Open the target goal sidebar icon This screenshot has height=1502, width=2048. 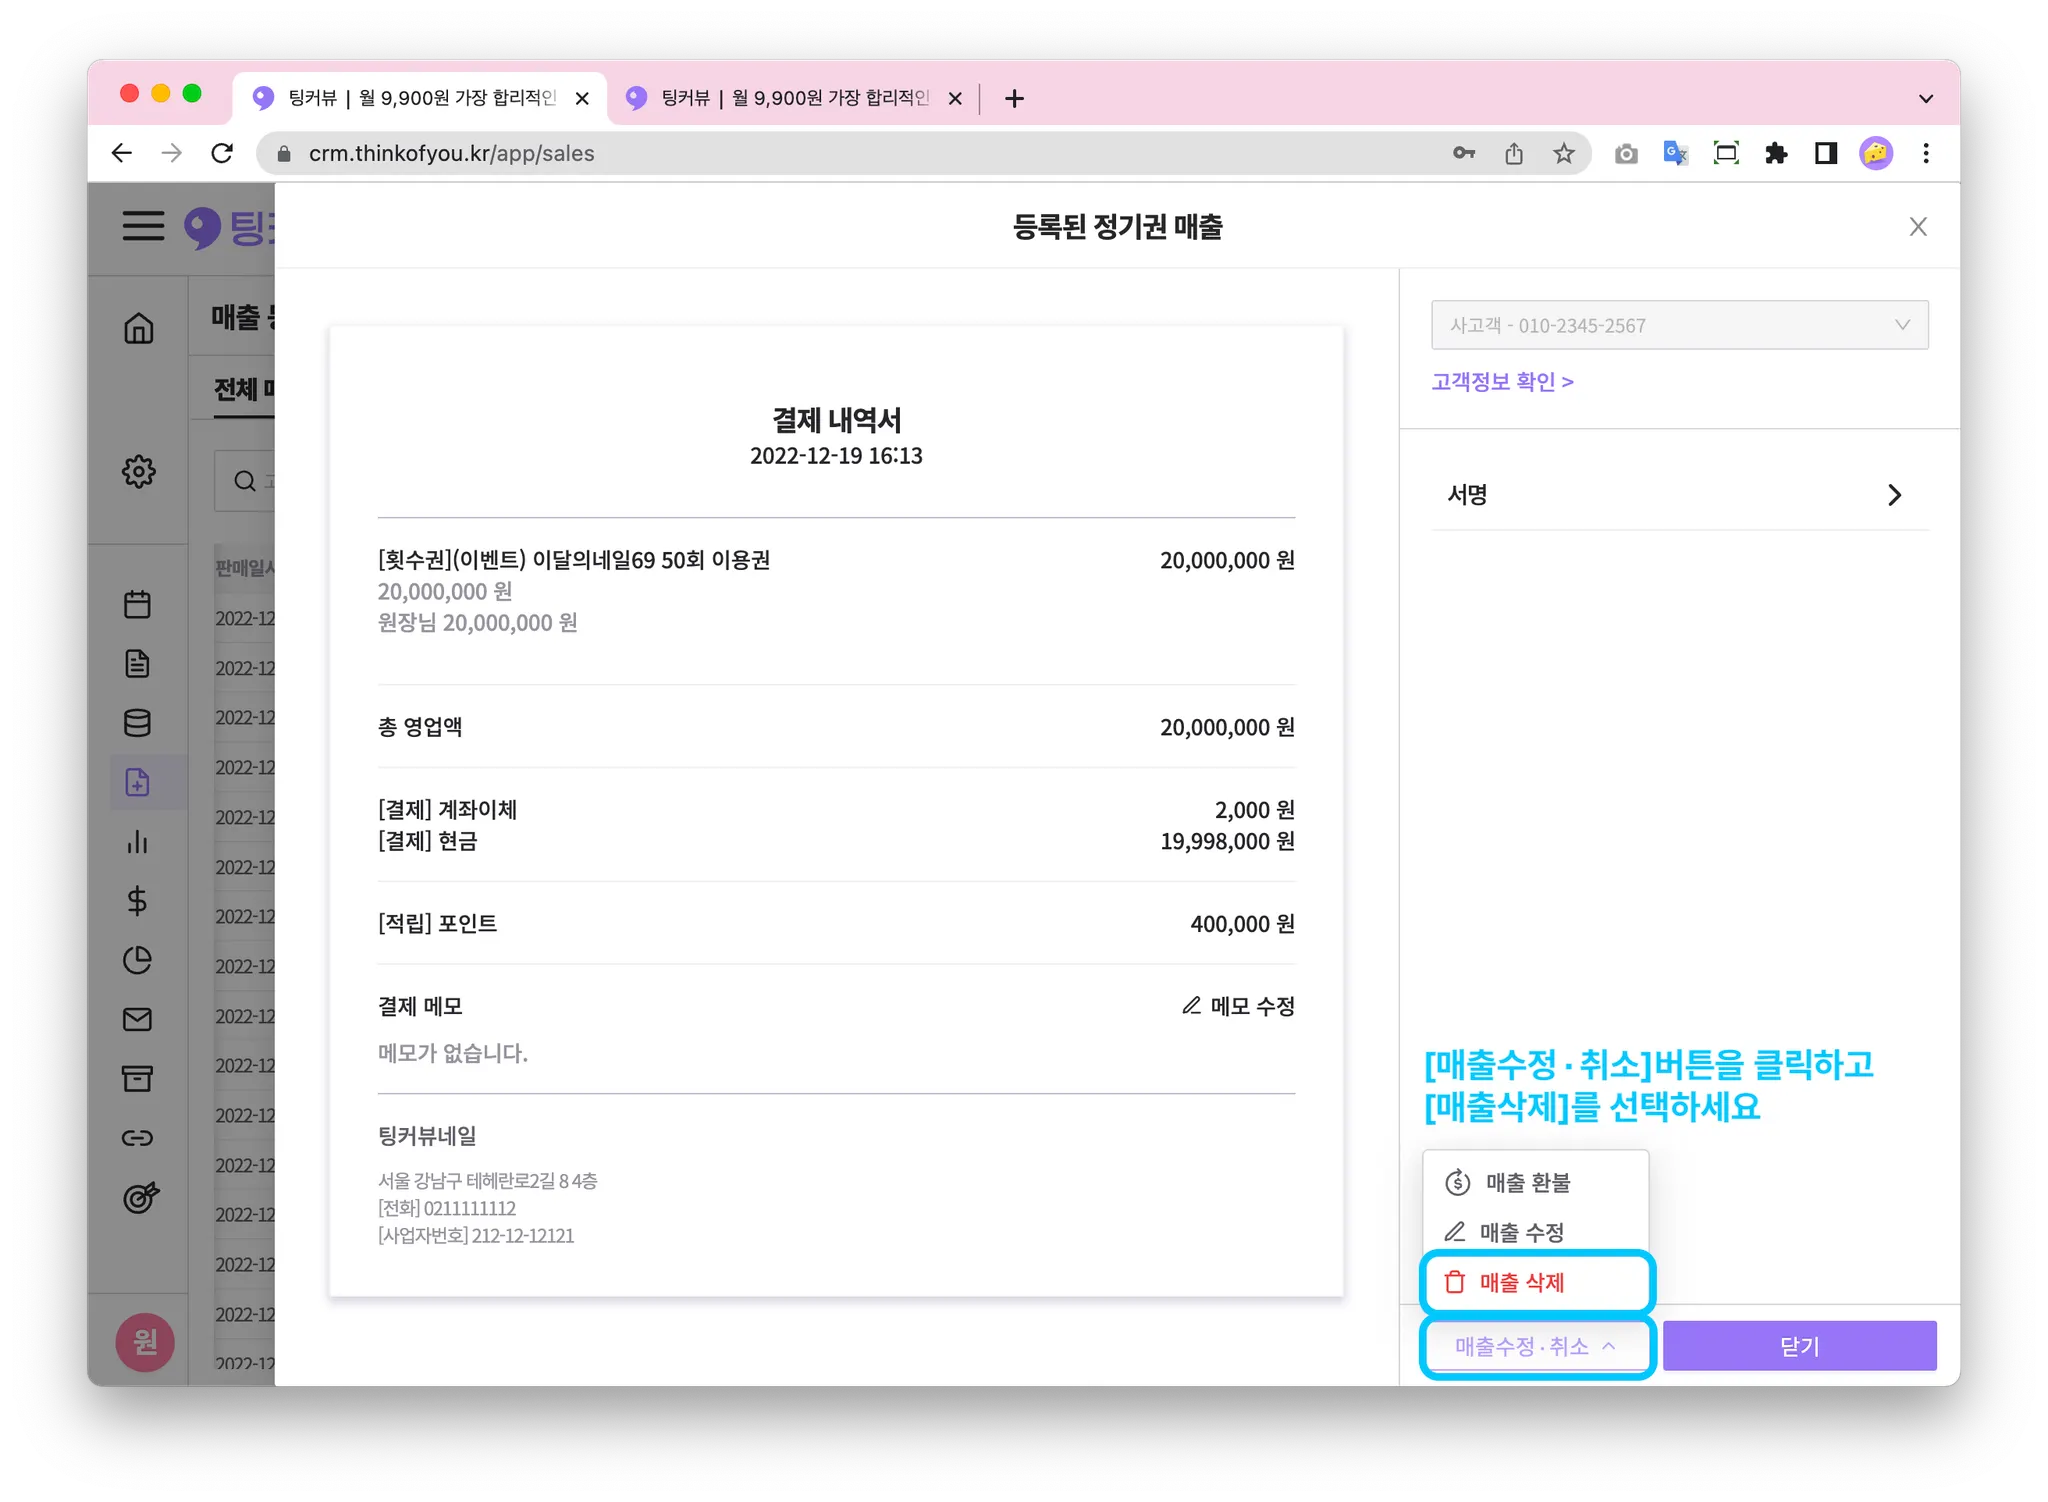coord(140,1197)
